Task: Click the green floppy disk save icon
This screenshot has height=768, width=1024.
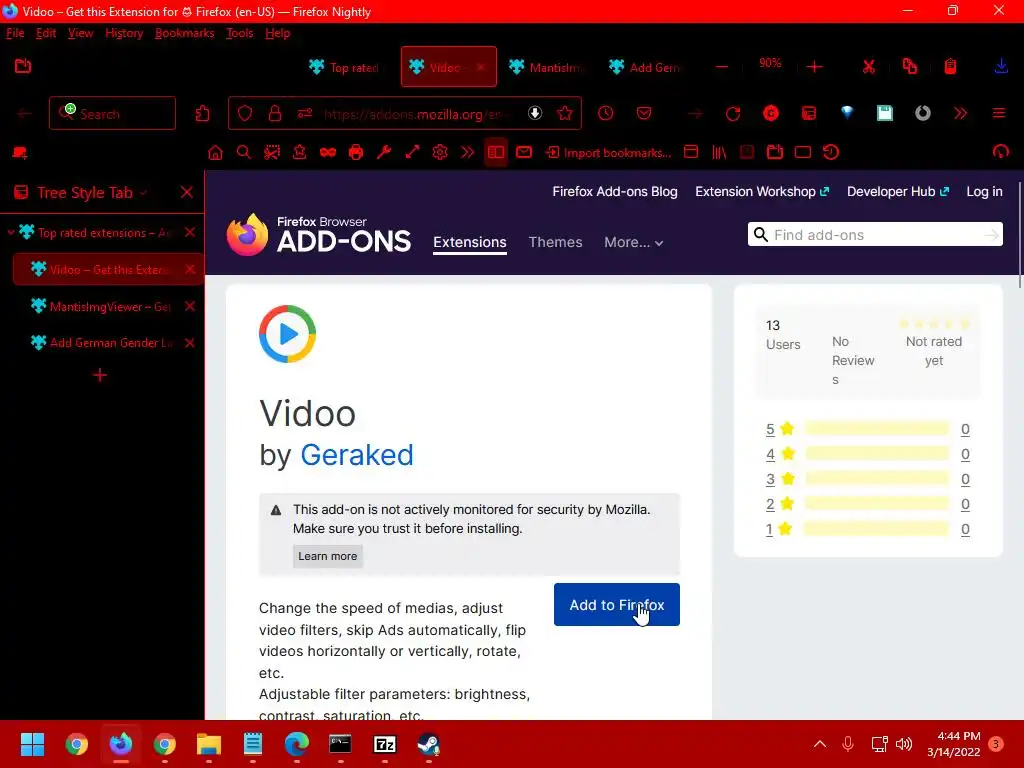Action: [x=885, y=114]
